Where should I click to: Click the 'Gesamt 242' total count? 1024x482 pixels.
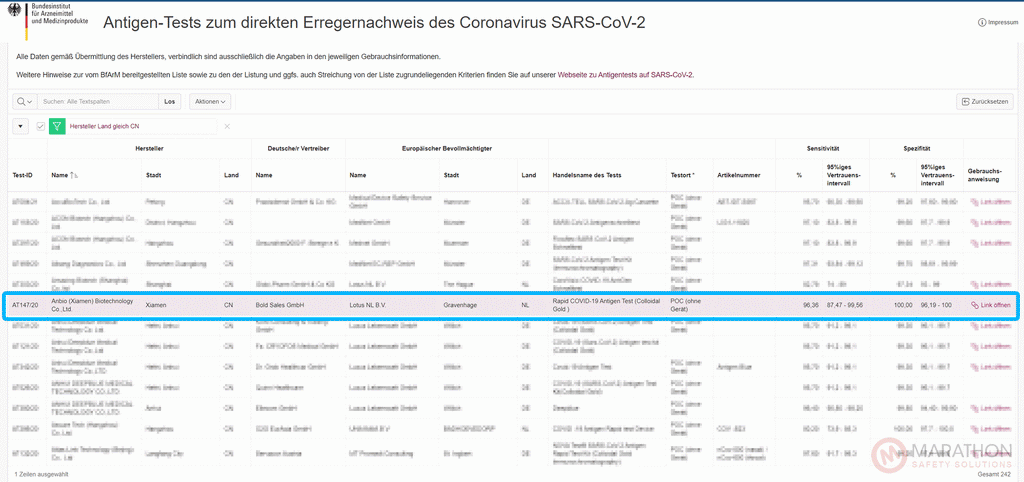(995, 474)
